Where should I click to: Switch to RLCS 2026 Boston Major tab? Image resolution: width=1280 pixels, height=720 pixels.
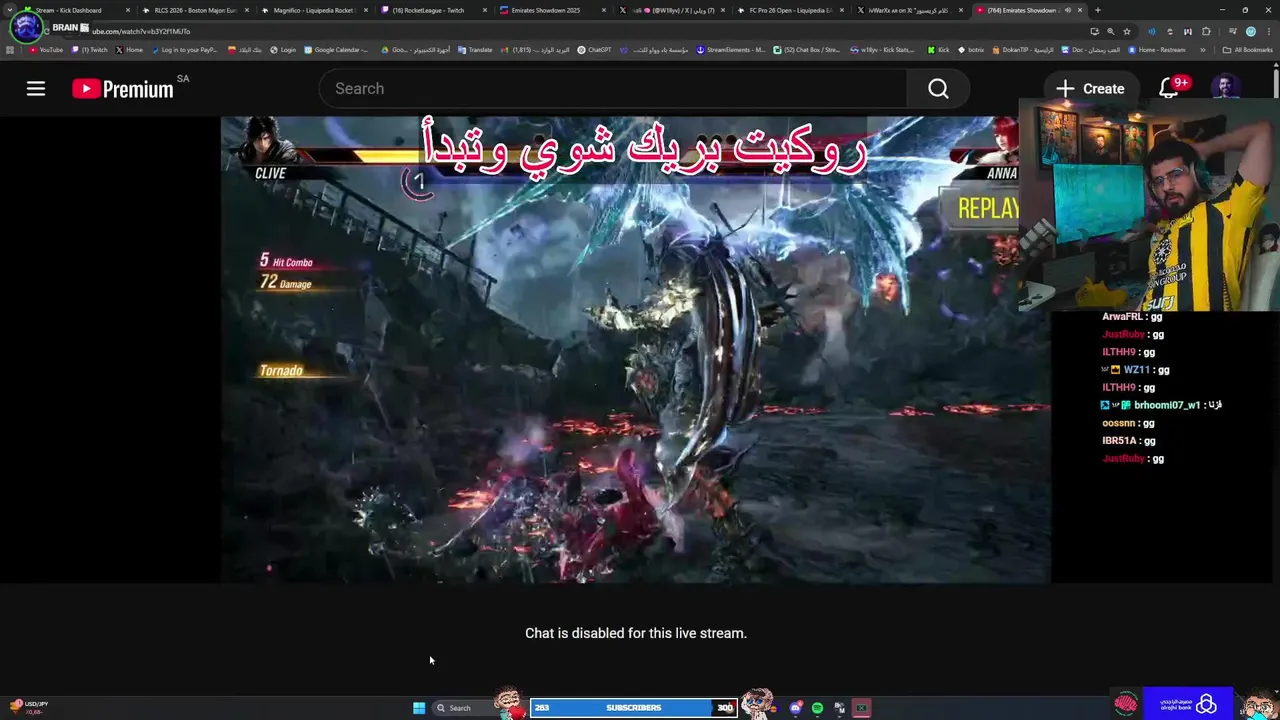point(194,10)
